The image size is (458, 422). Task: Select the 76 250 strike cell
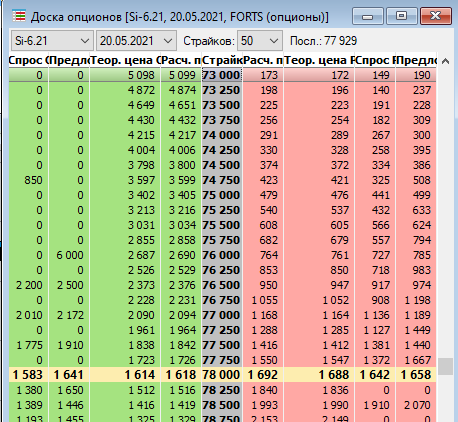pyautogui.click(x=222, y=270)
